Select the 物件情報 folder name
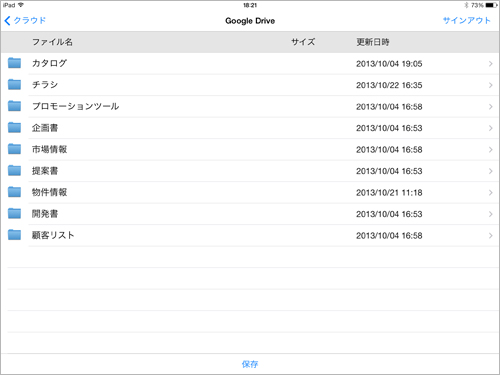Image resolution: width=500 pixels, height=375 pixels. 49,192
